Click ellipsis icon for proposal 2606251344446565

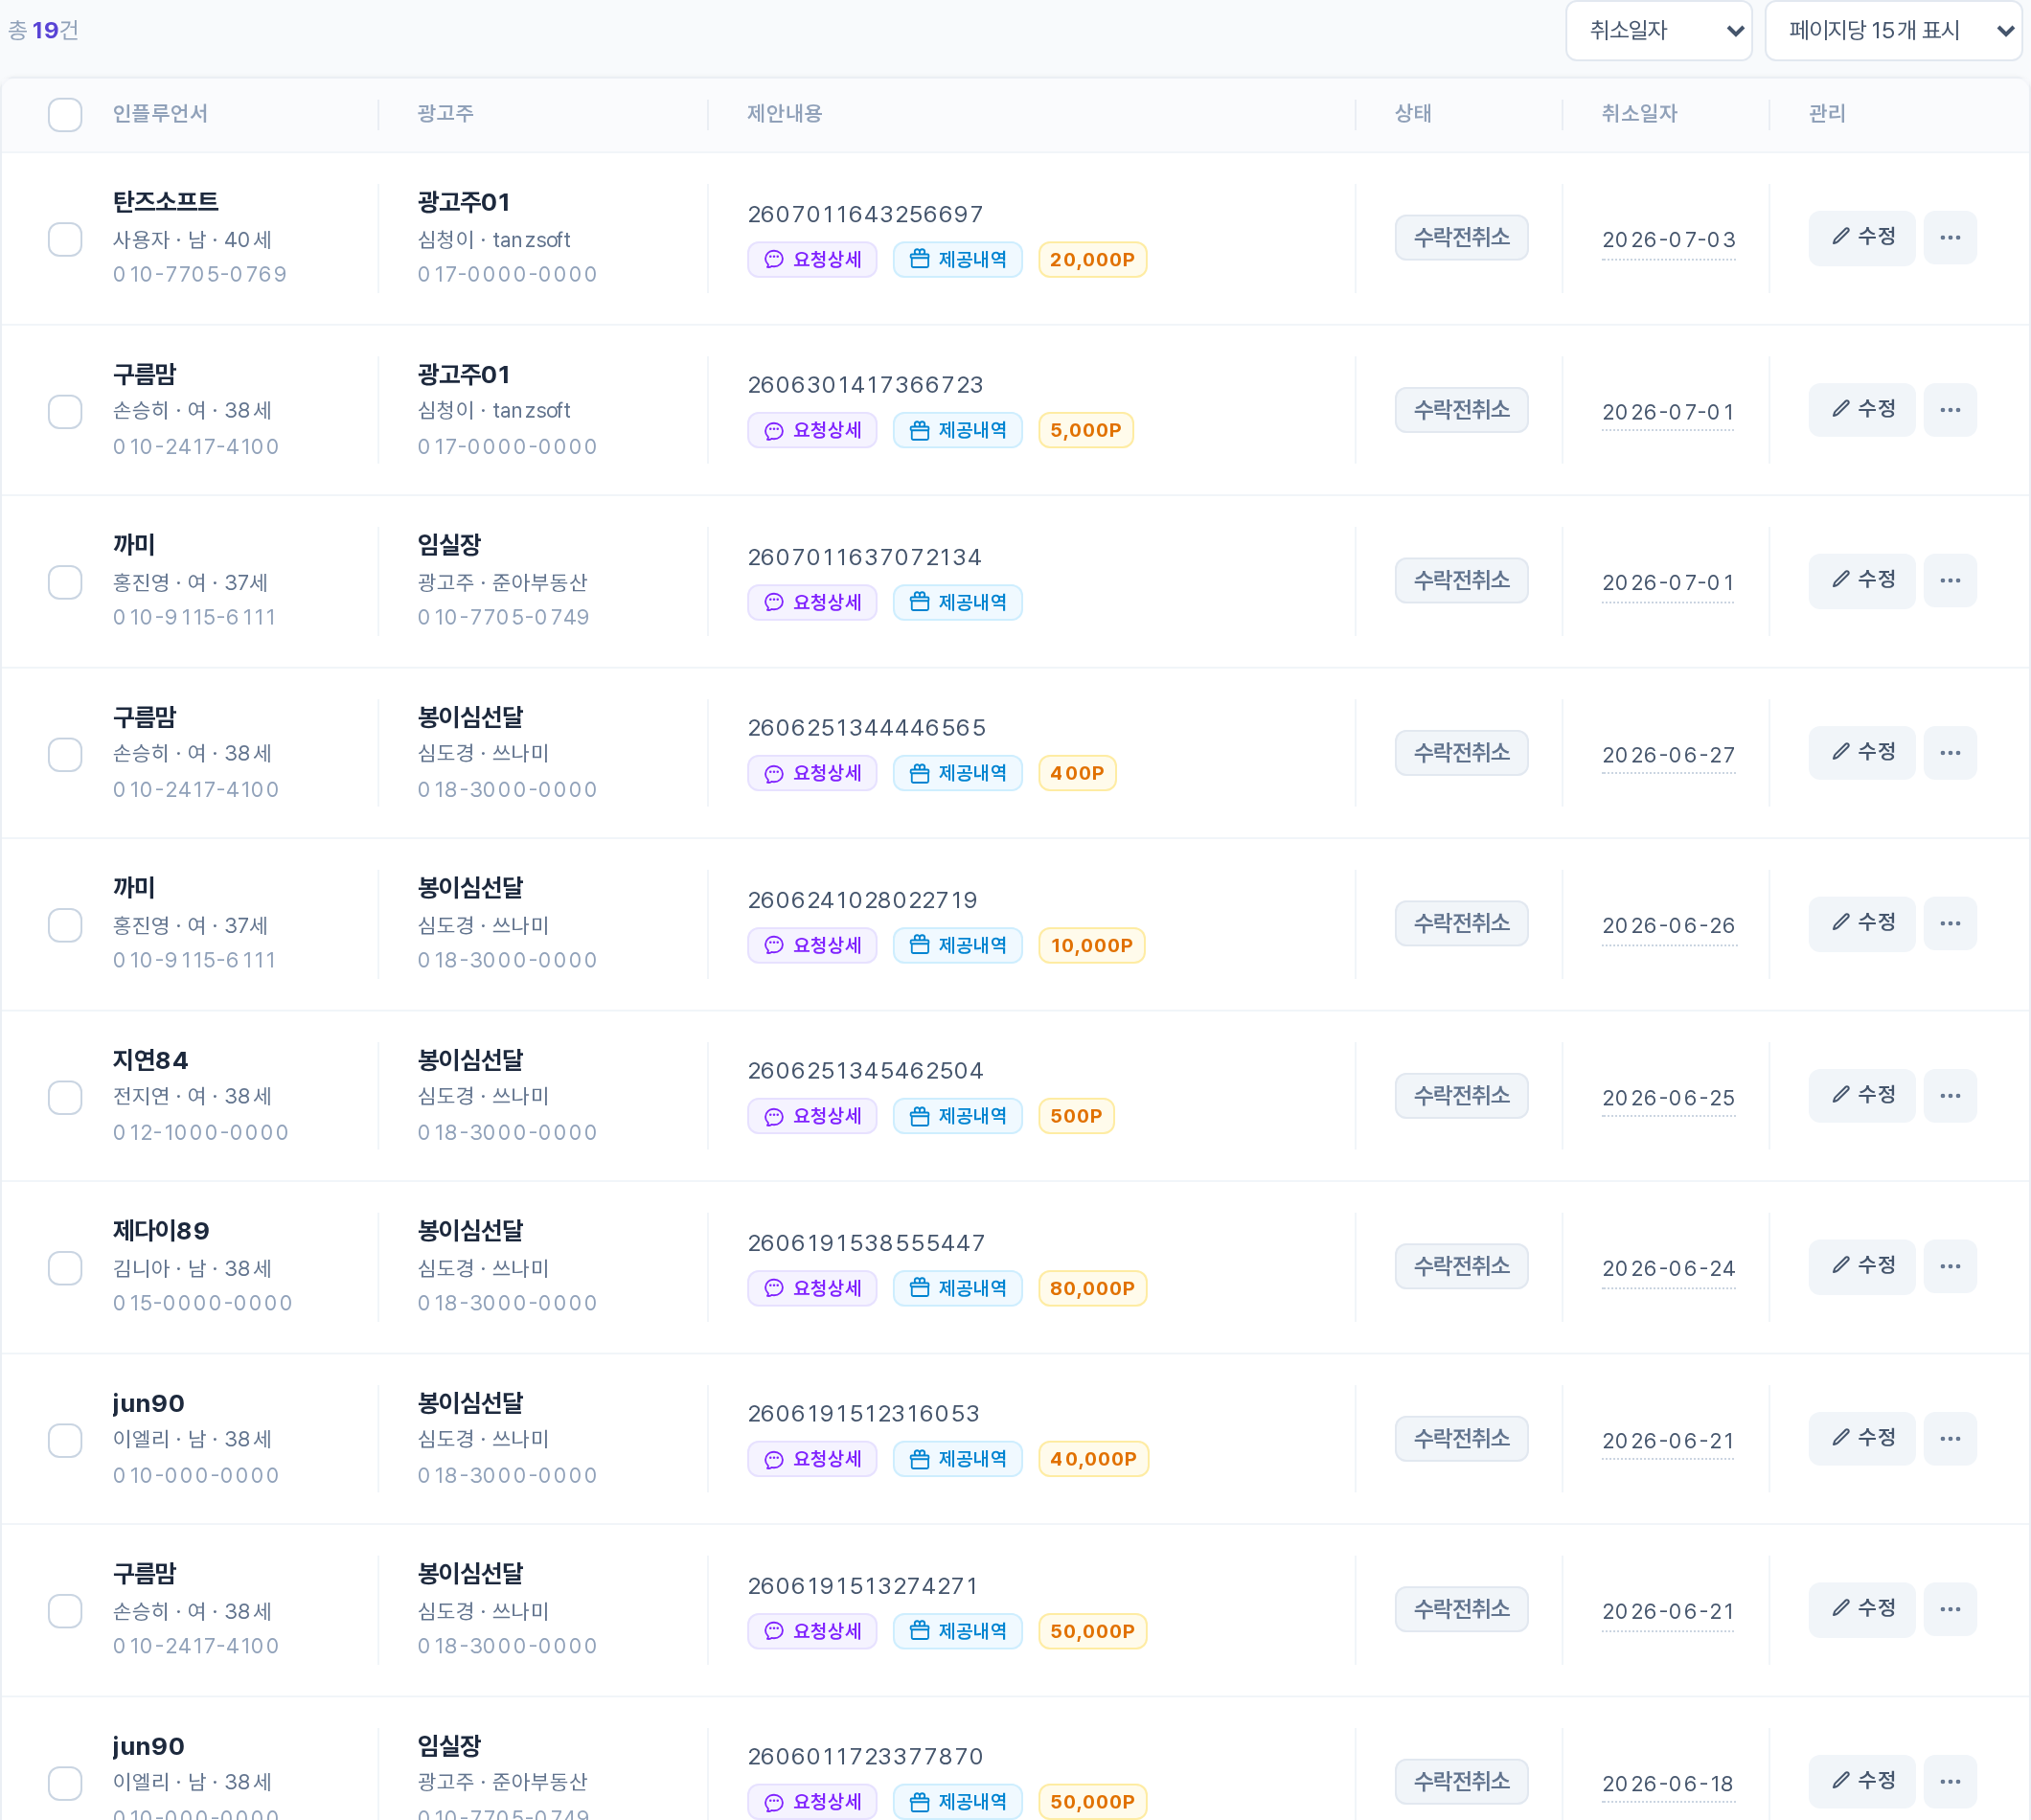[1949, 753]
